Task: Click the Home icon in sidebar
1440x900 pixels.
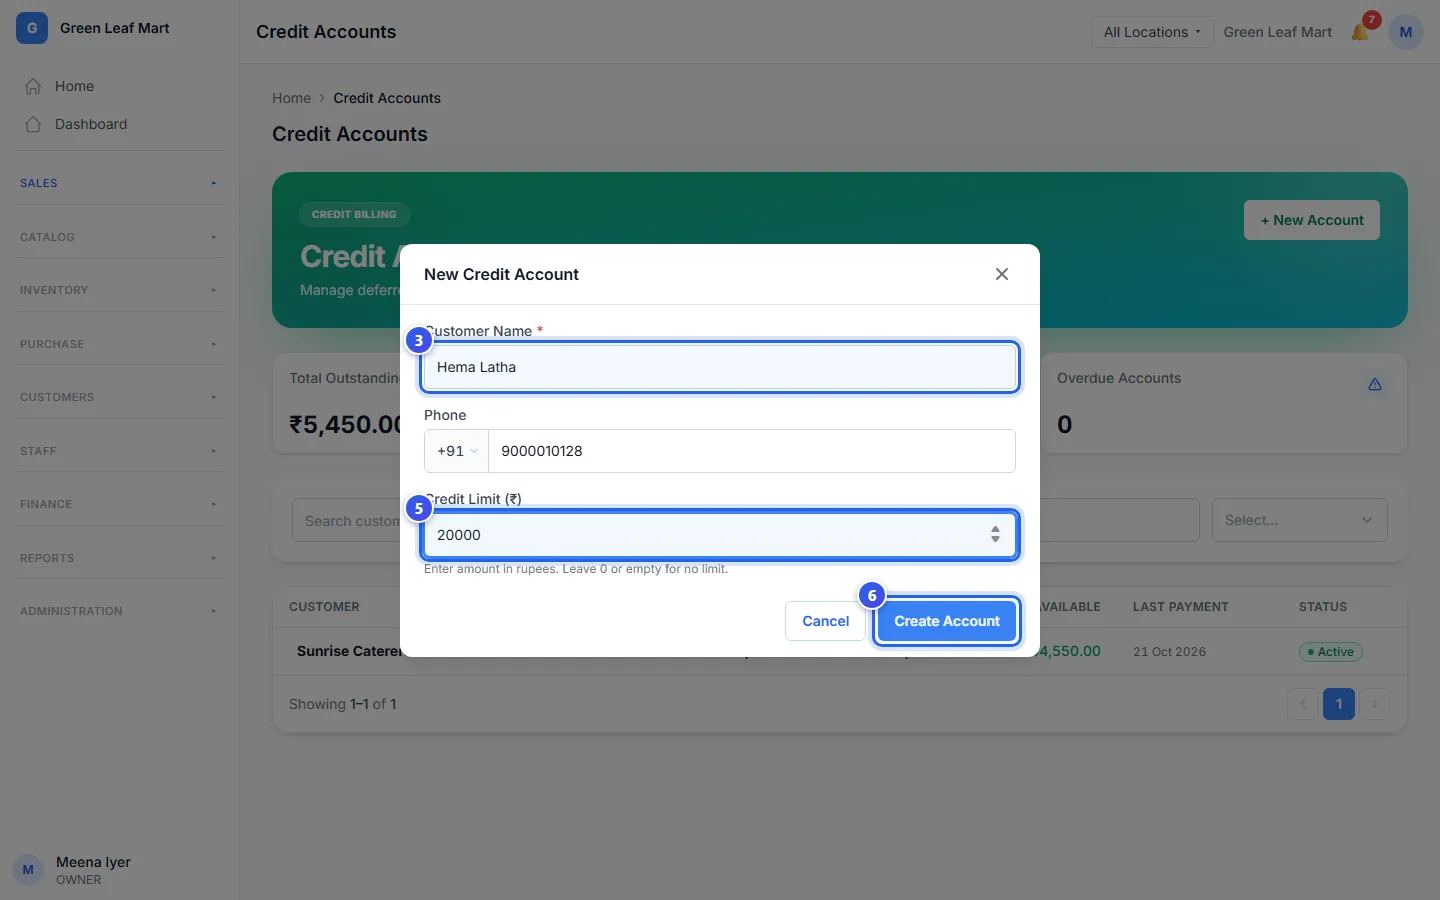Action: (33, 86)
